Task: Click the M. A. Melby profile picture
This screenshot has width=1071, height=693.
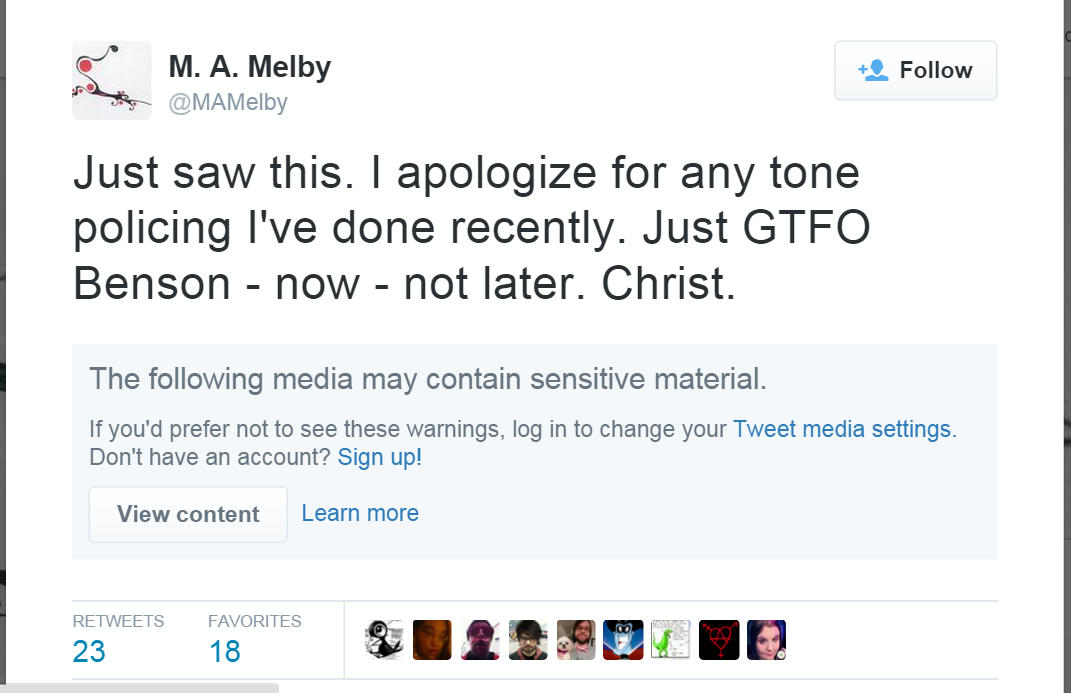Action: 112,81
